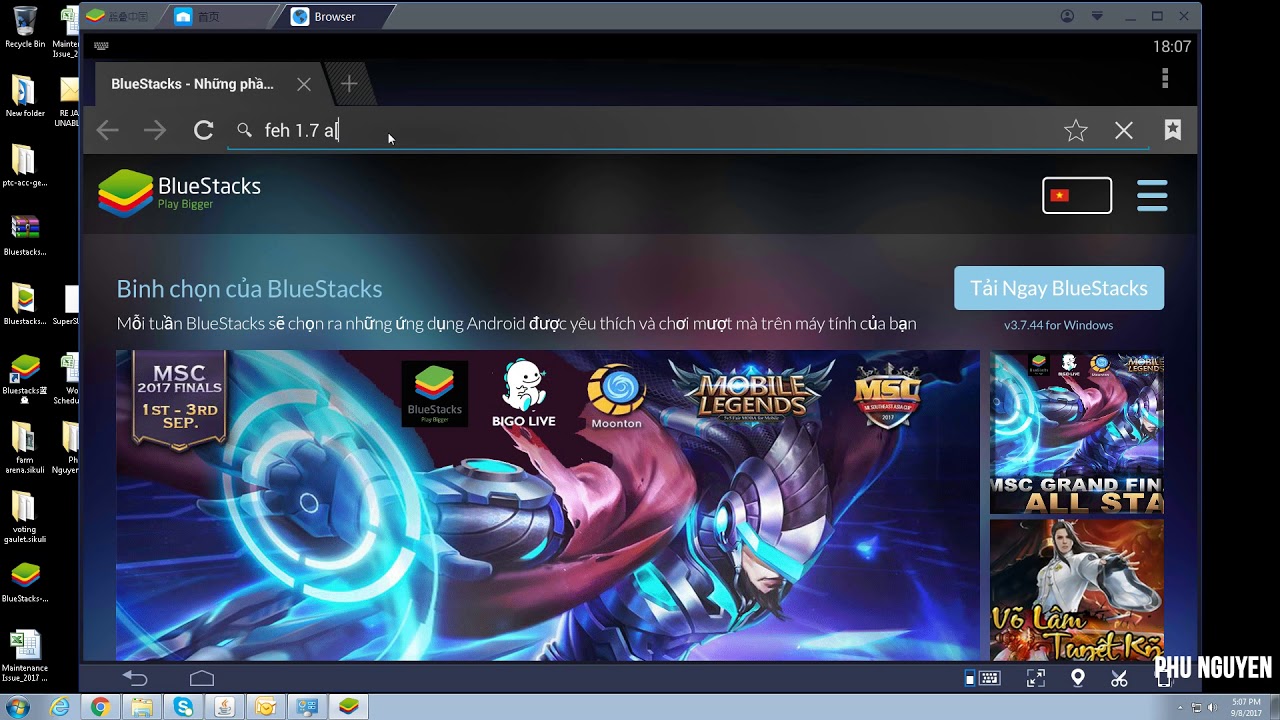Click the taskbar clock showing 5:07 PM
The image size is (1280, 720).
click(1246, 707)
